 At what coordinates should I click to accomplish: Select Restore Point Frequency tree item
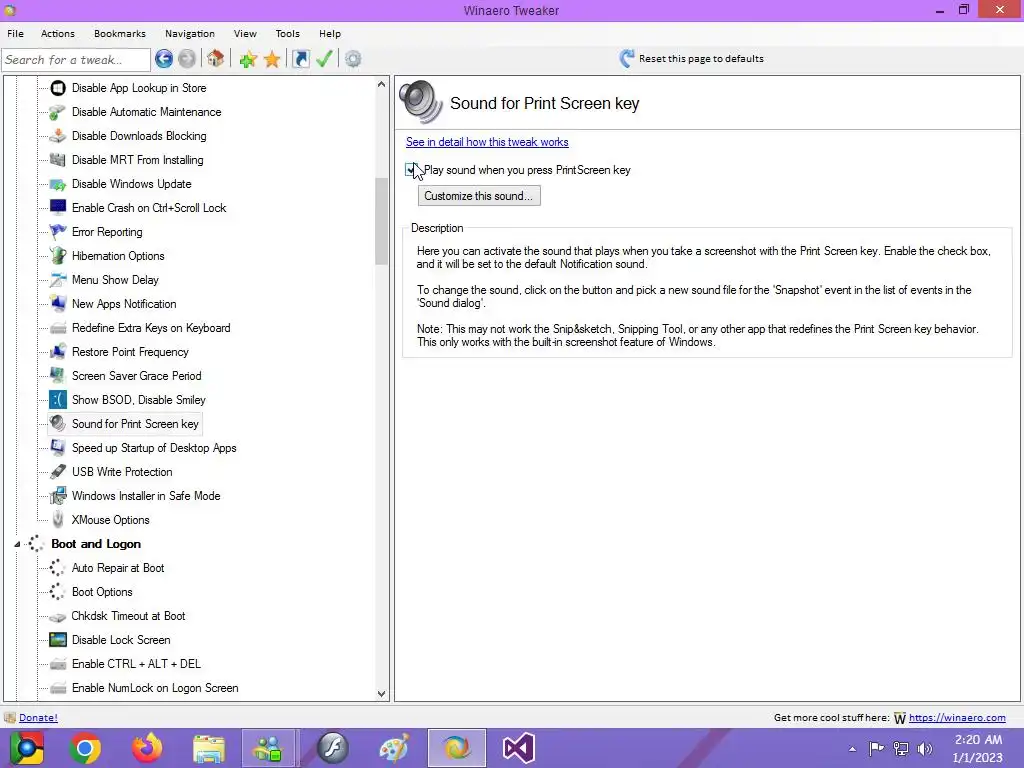click(x=130, y=352)
